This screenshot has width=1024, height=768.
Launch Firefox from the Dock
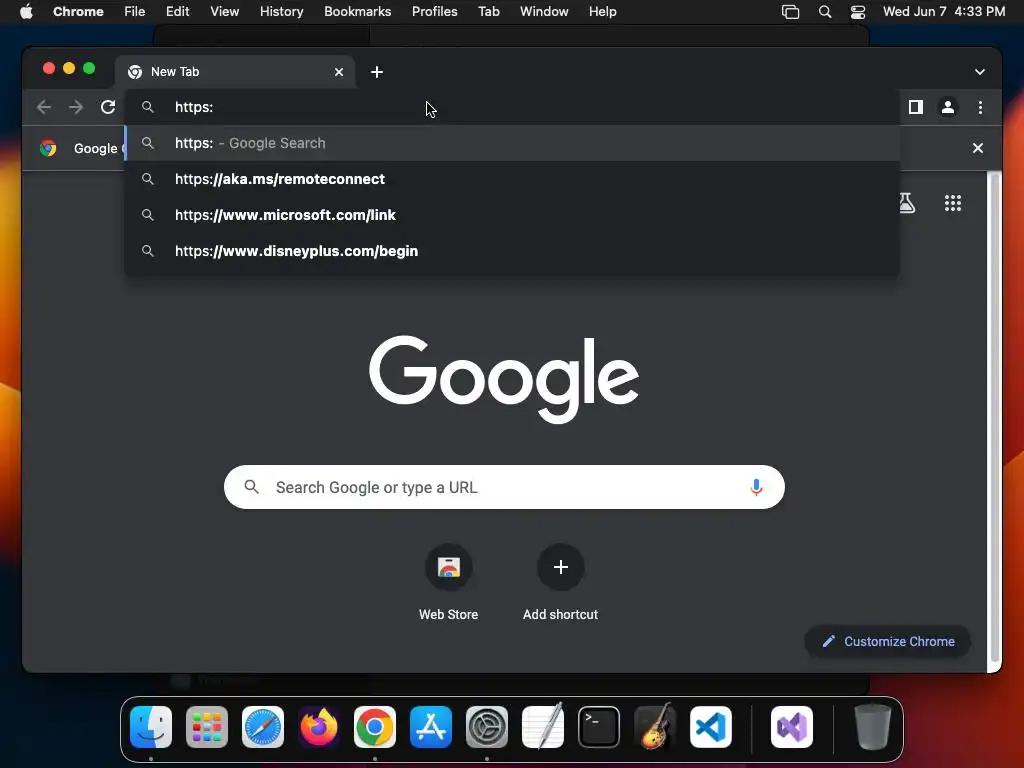click(319, 727)
